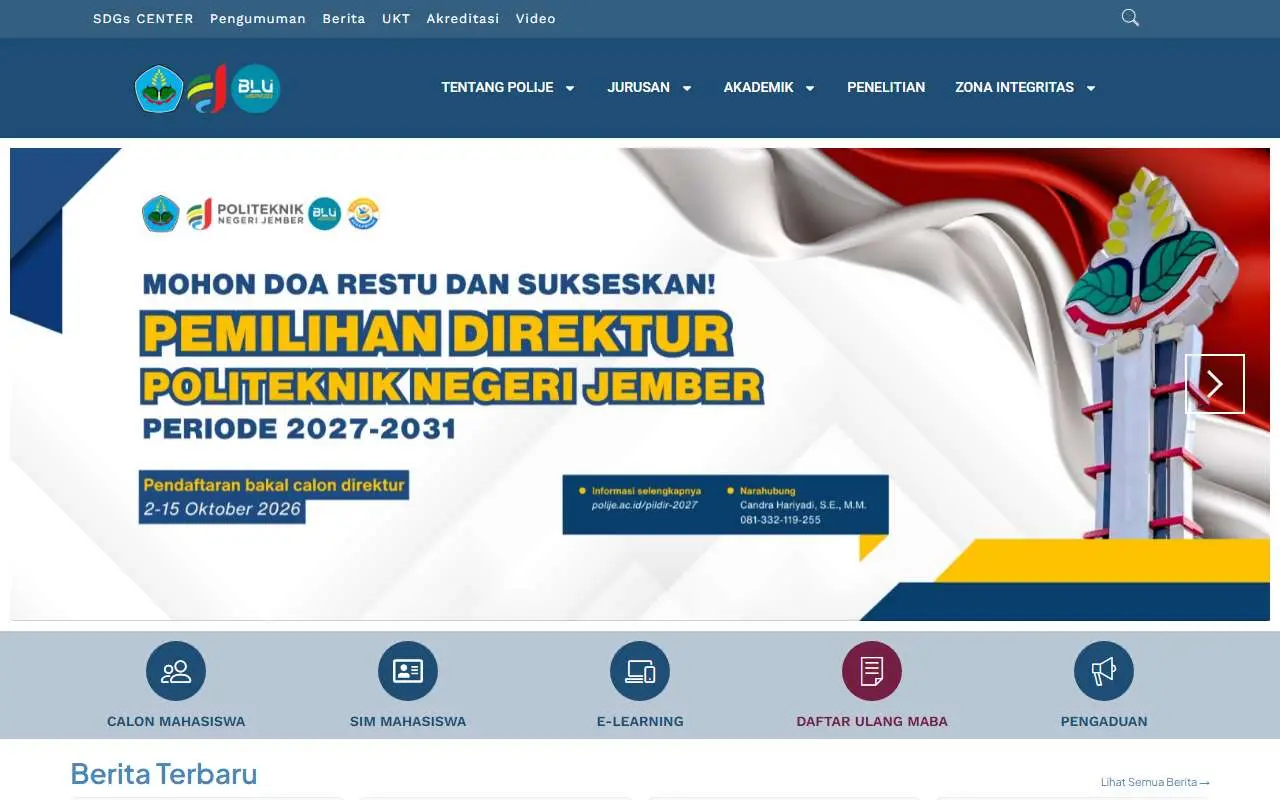Screen dimensions: 1280x800
Task: Click the Daftar Ulang Maba document icon
Action: (x=872, y=671)
